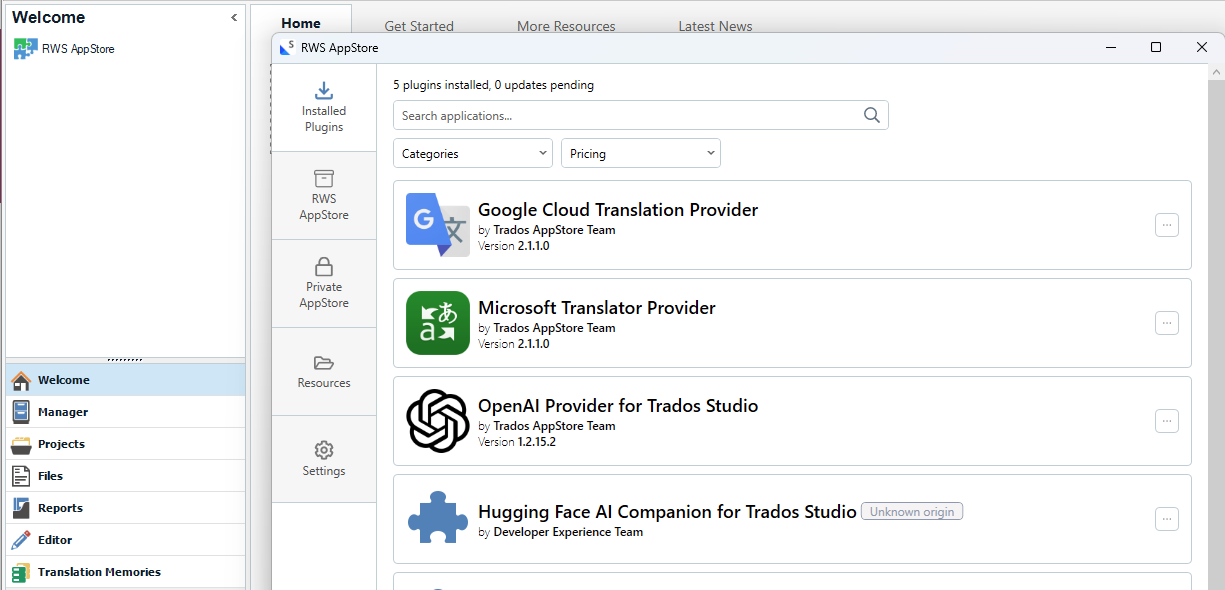Click the Search applications input field
1225x590 pixels.
coord(625,115)
